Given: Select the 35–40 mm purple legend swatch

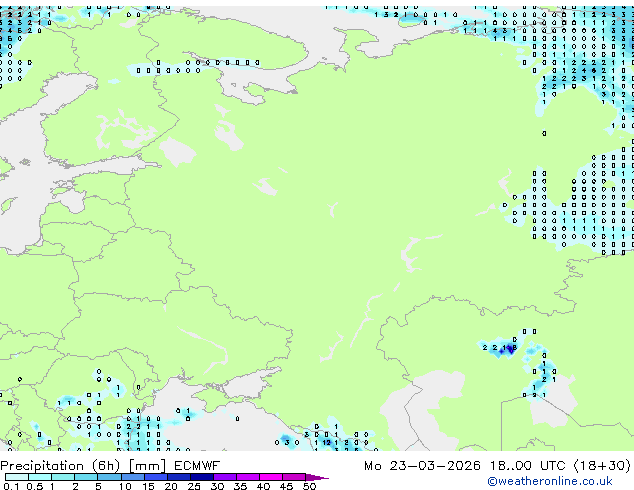Looking at the screenshot, I should (x=248, y=477).
